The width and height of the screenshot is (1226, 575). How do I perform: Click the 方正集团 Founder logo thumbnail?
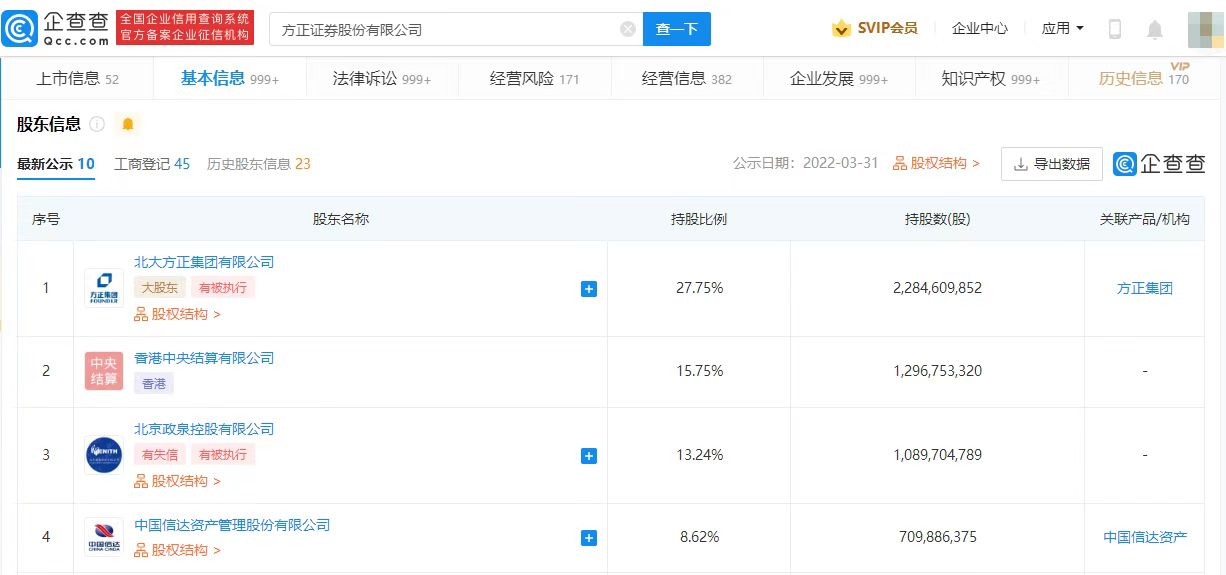tap(104, 288)
